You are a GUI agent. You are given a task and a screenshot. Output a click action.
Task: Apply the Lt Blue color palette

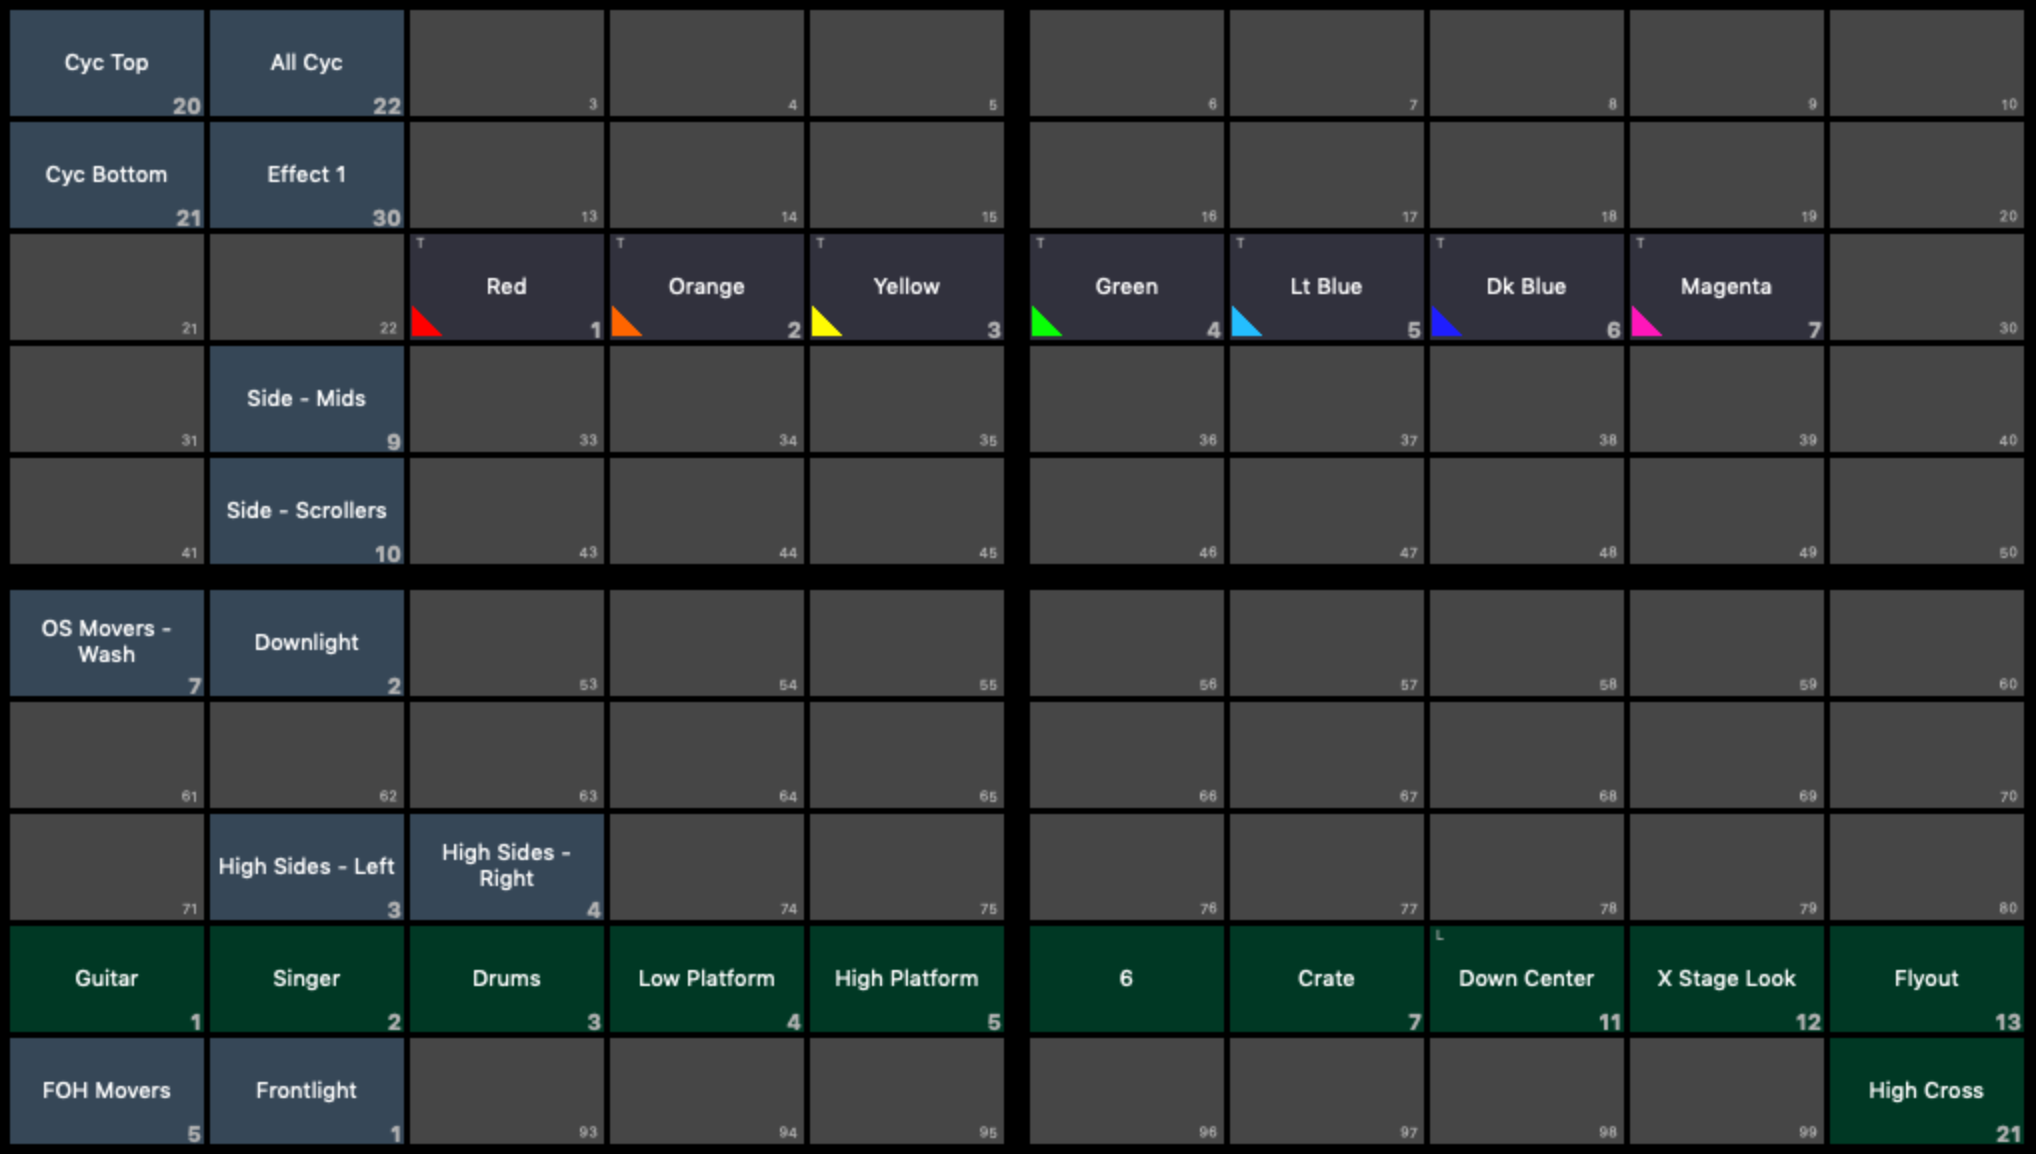coord(1325,287)
